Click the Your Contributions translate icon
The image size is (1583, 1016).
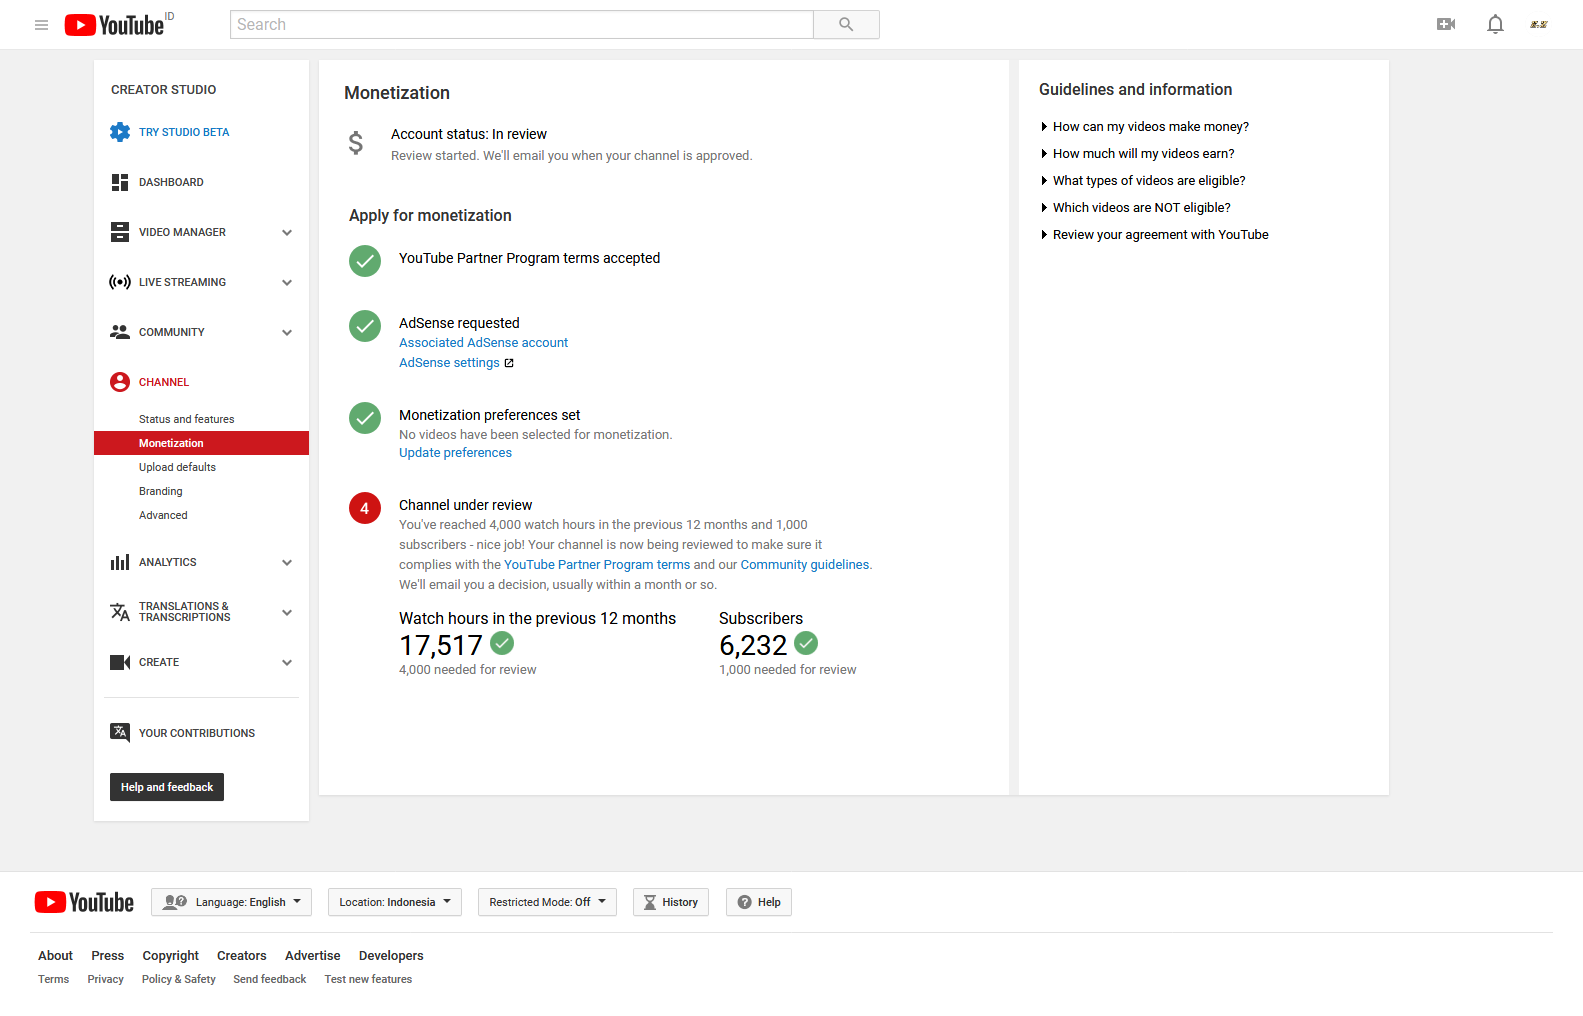pos(120,732)
